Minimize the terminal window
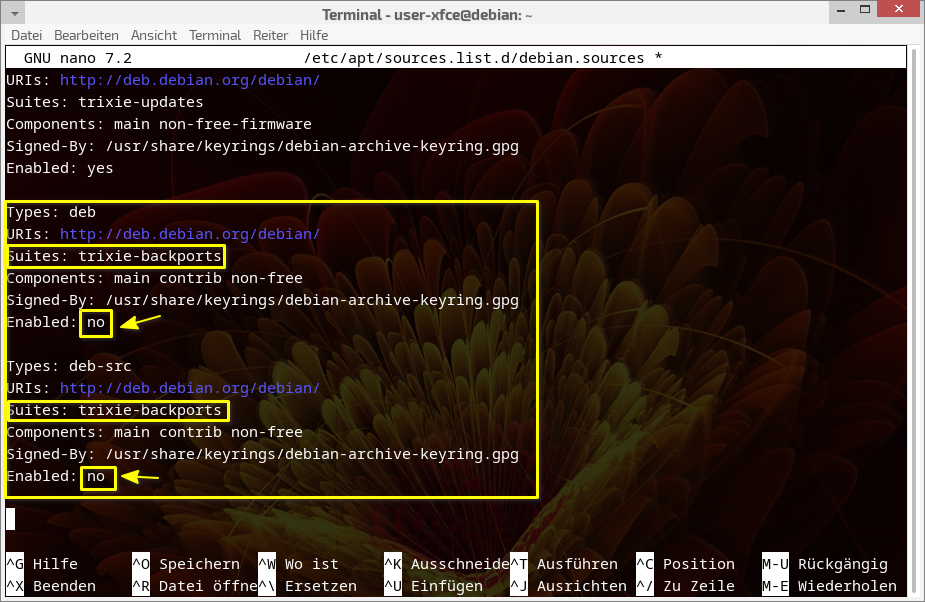 841,10
